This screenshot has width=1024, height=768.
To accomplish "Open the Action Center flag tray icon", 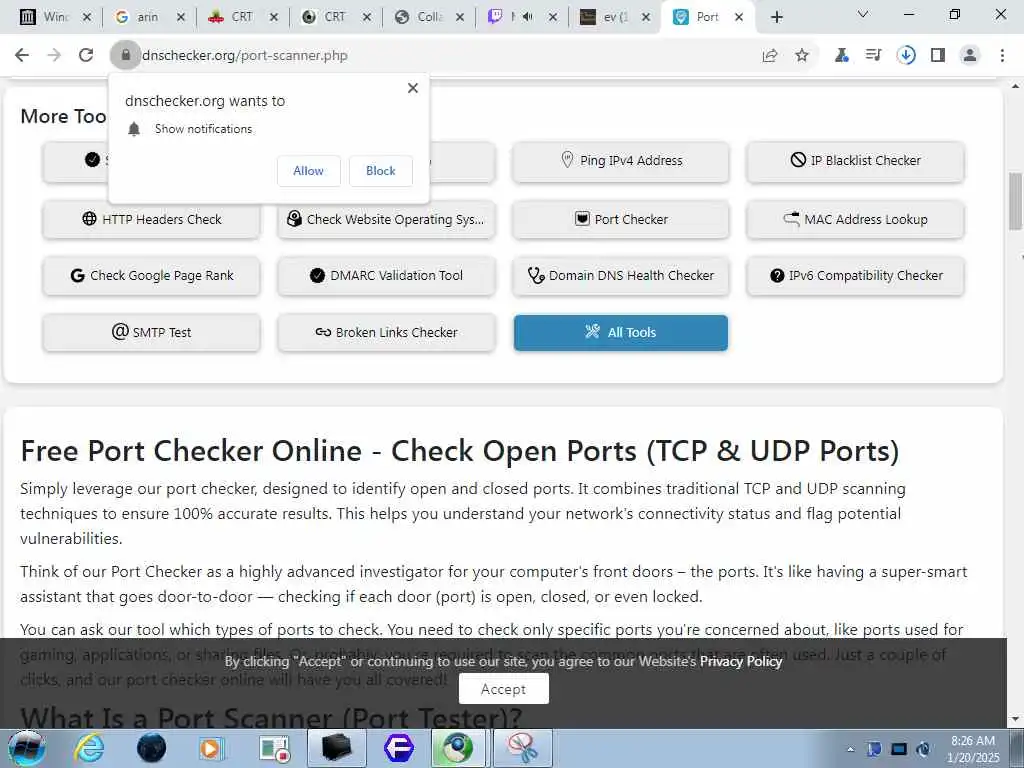I will pyautogui.click(x=874, y=749).
